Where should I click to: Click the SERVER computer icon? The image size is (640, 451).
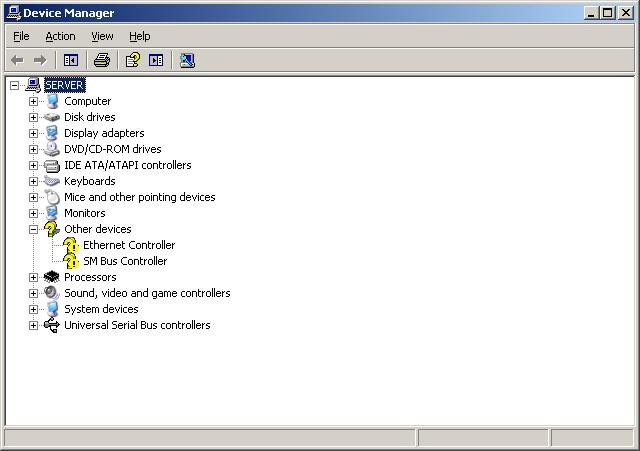tap(33, 85)
